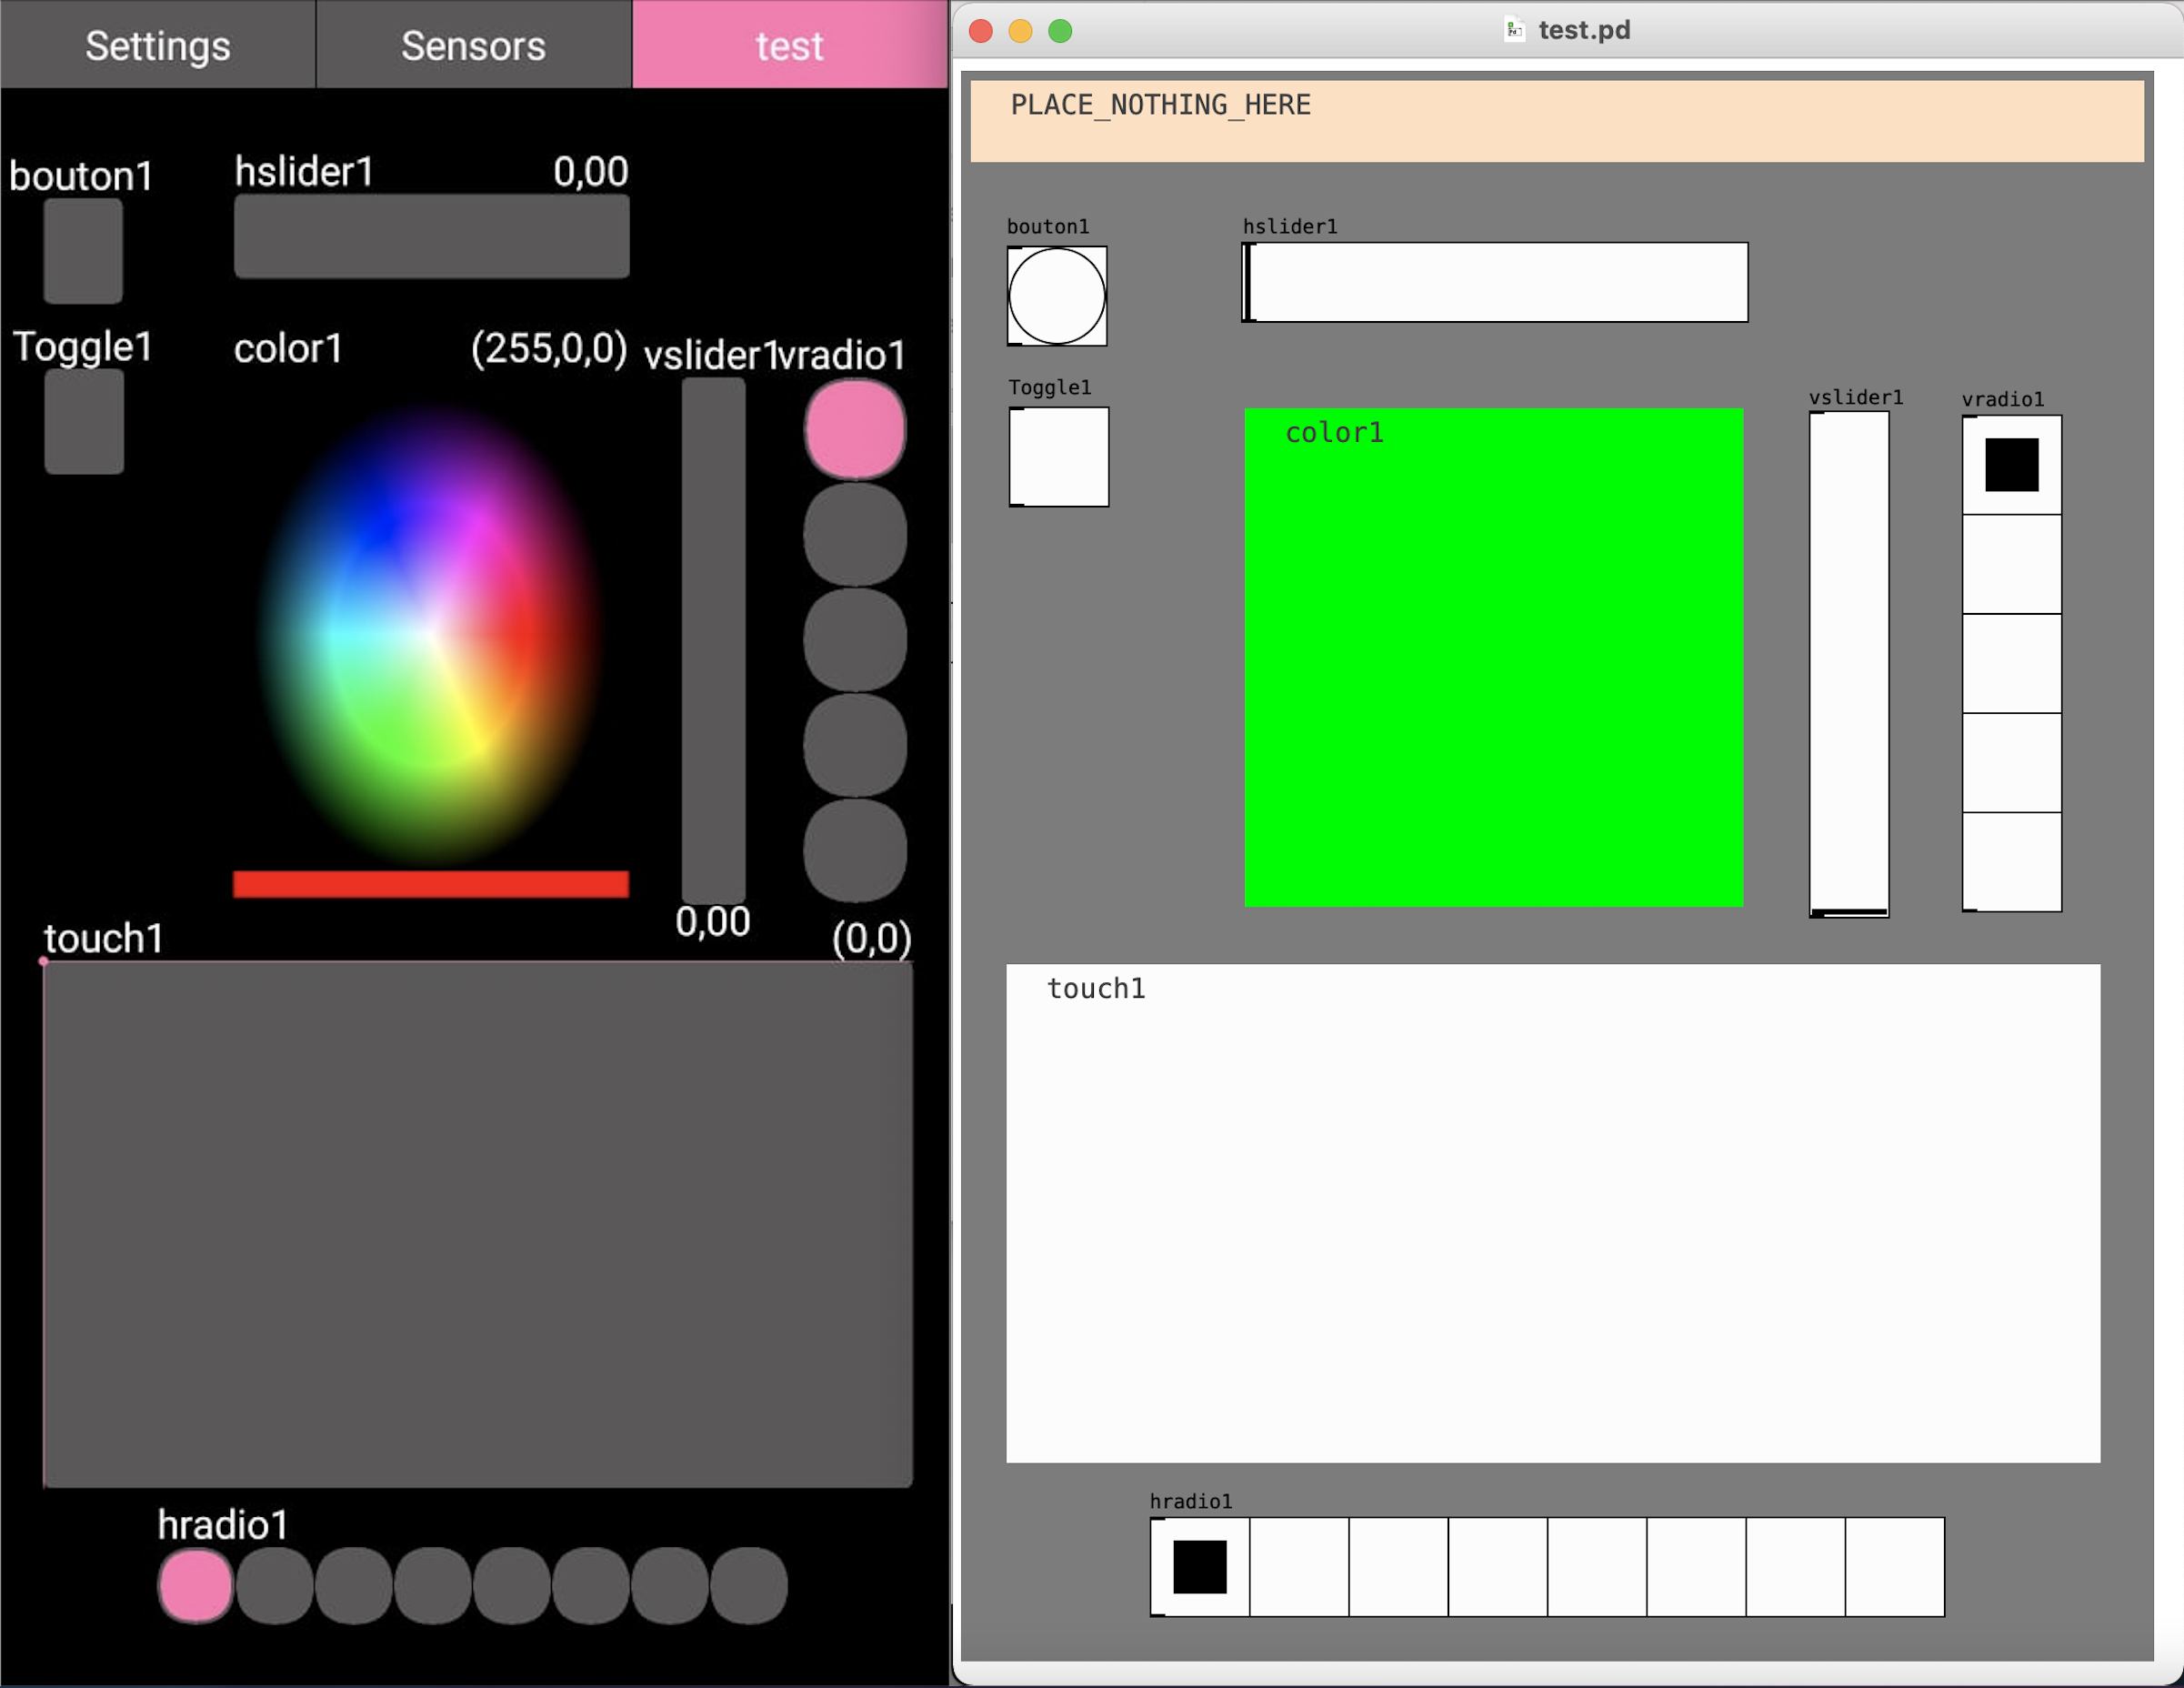This screenshot has height=1688, width=2184.
Task: Click the white hslider1 bar in test.pd
Action: point(1494,282)
